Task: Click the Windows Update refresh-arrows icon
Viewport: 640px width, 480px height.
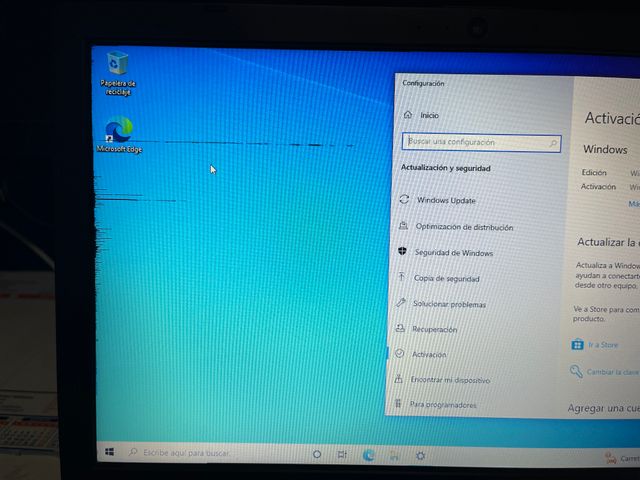Action: pyautogui.click(x=404, y=199)
